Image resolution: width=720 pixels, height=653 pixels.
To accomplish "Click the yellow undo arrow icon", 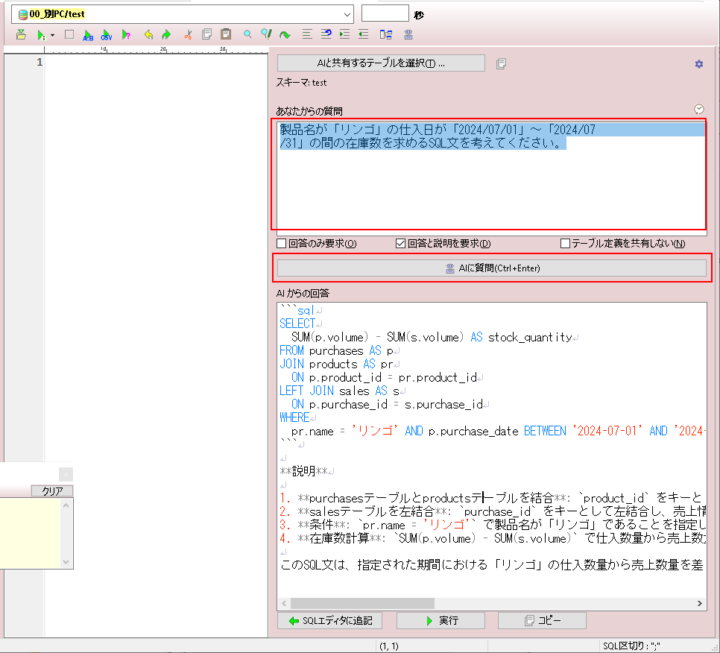I will click(x=148, y=34).
